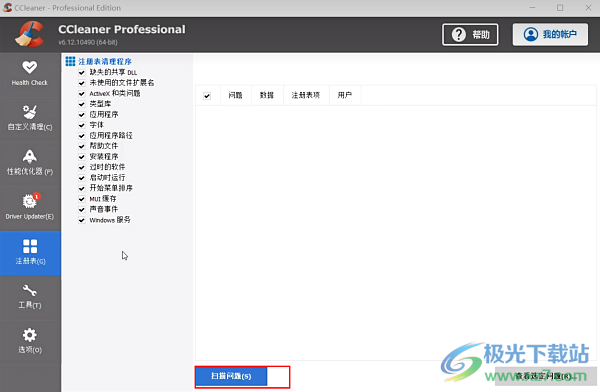
Task: Open Driver Updater(E) section
Action: (30, 208)
